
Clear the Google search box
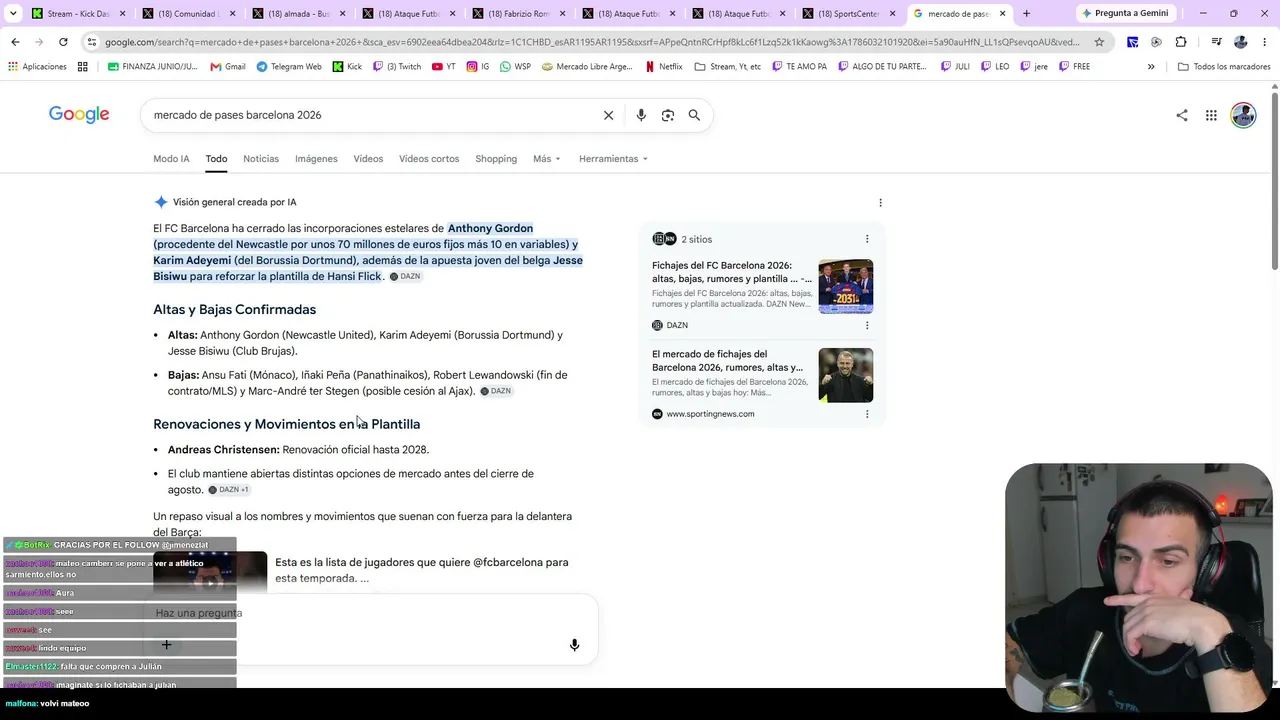608,115
